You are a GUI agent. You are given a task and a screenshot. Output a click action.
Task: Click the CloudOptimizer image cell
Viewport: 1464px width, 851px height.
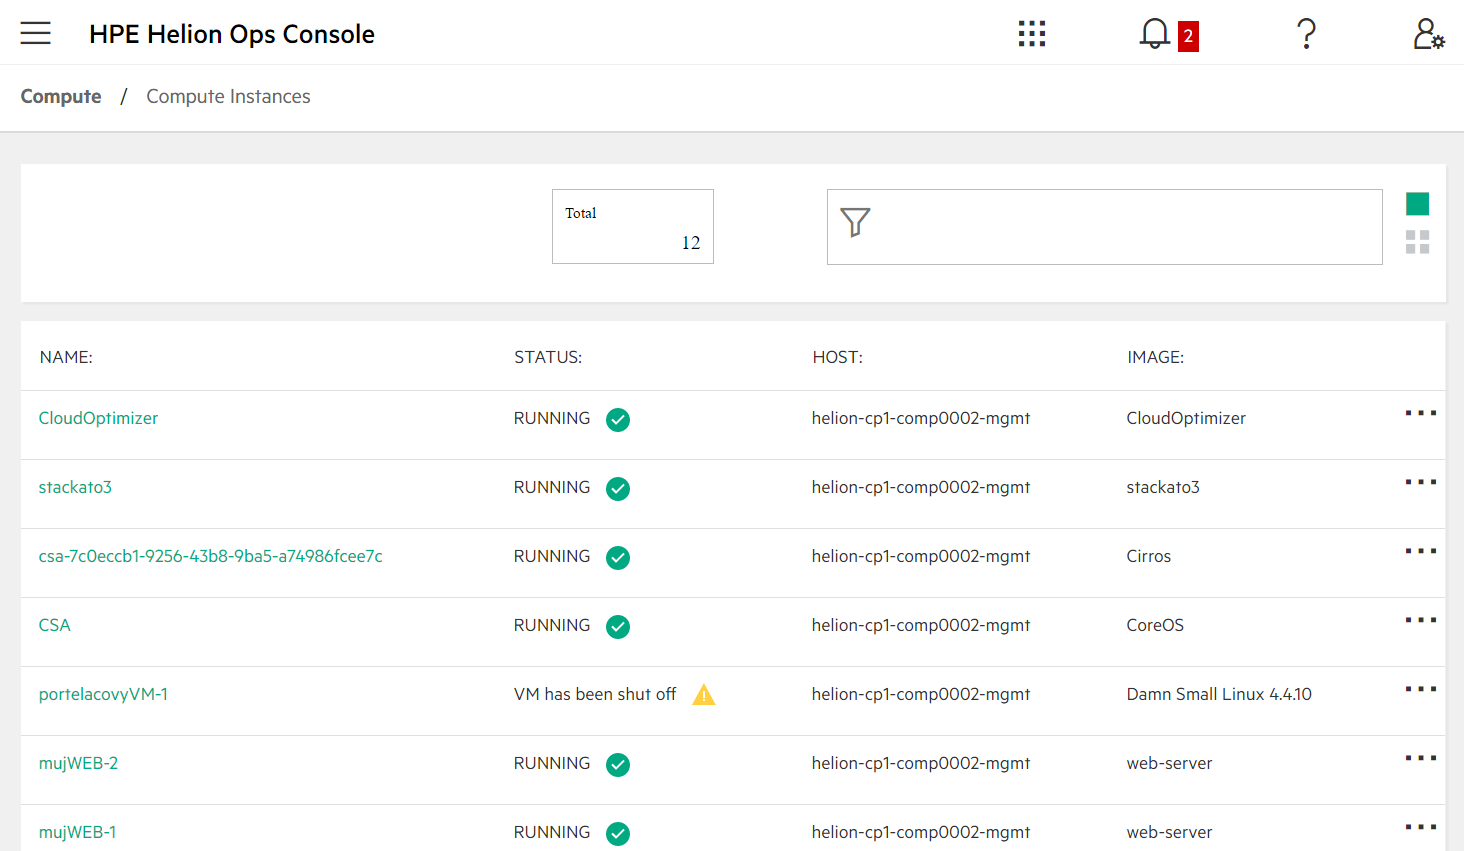(x=1186, y=418)
